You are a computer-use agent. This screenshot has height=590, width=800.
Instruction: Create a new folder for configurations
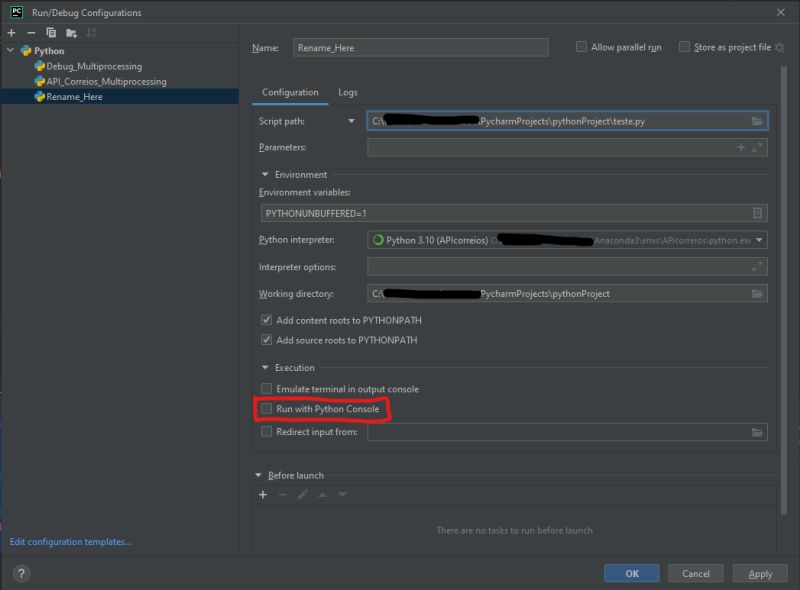pyautogui.click(x=72, y=33)
